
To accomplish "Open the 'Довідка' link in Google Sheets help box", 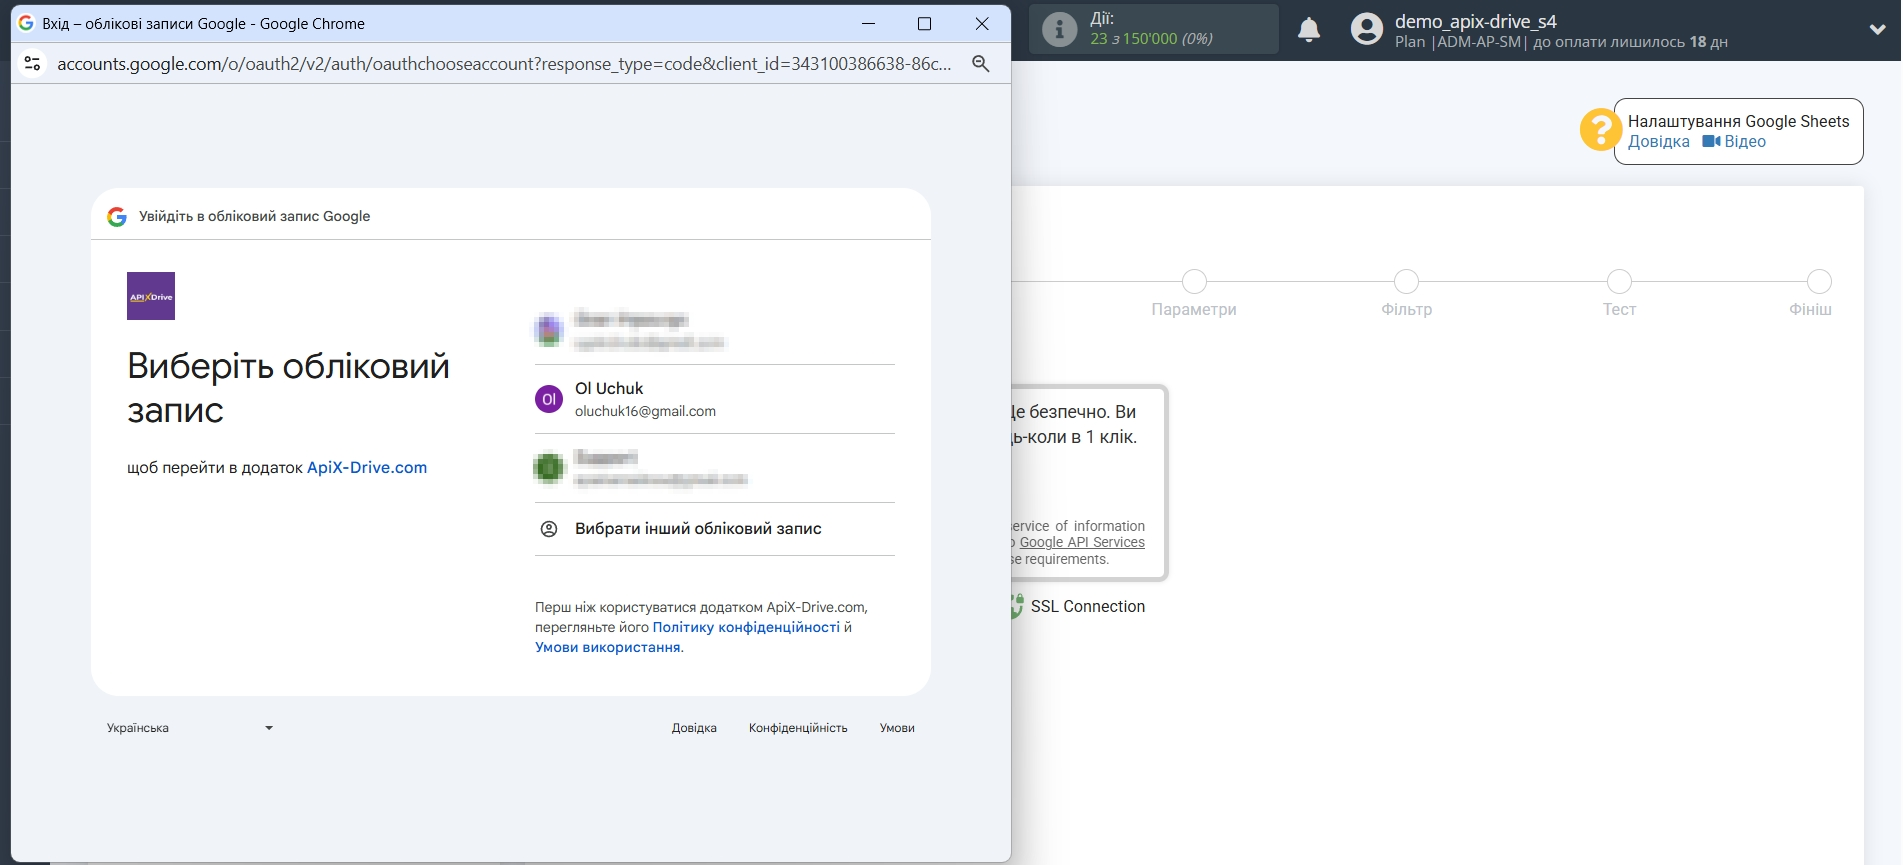I will (1658, 142).
